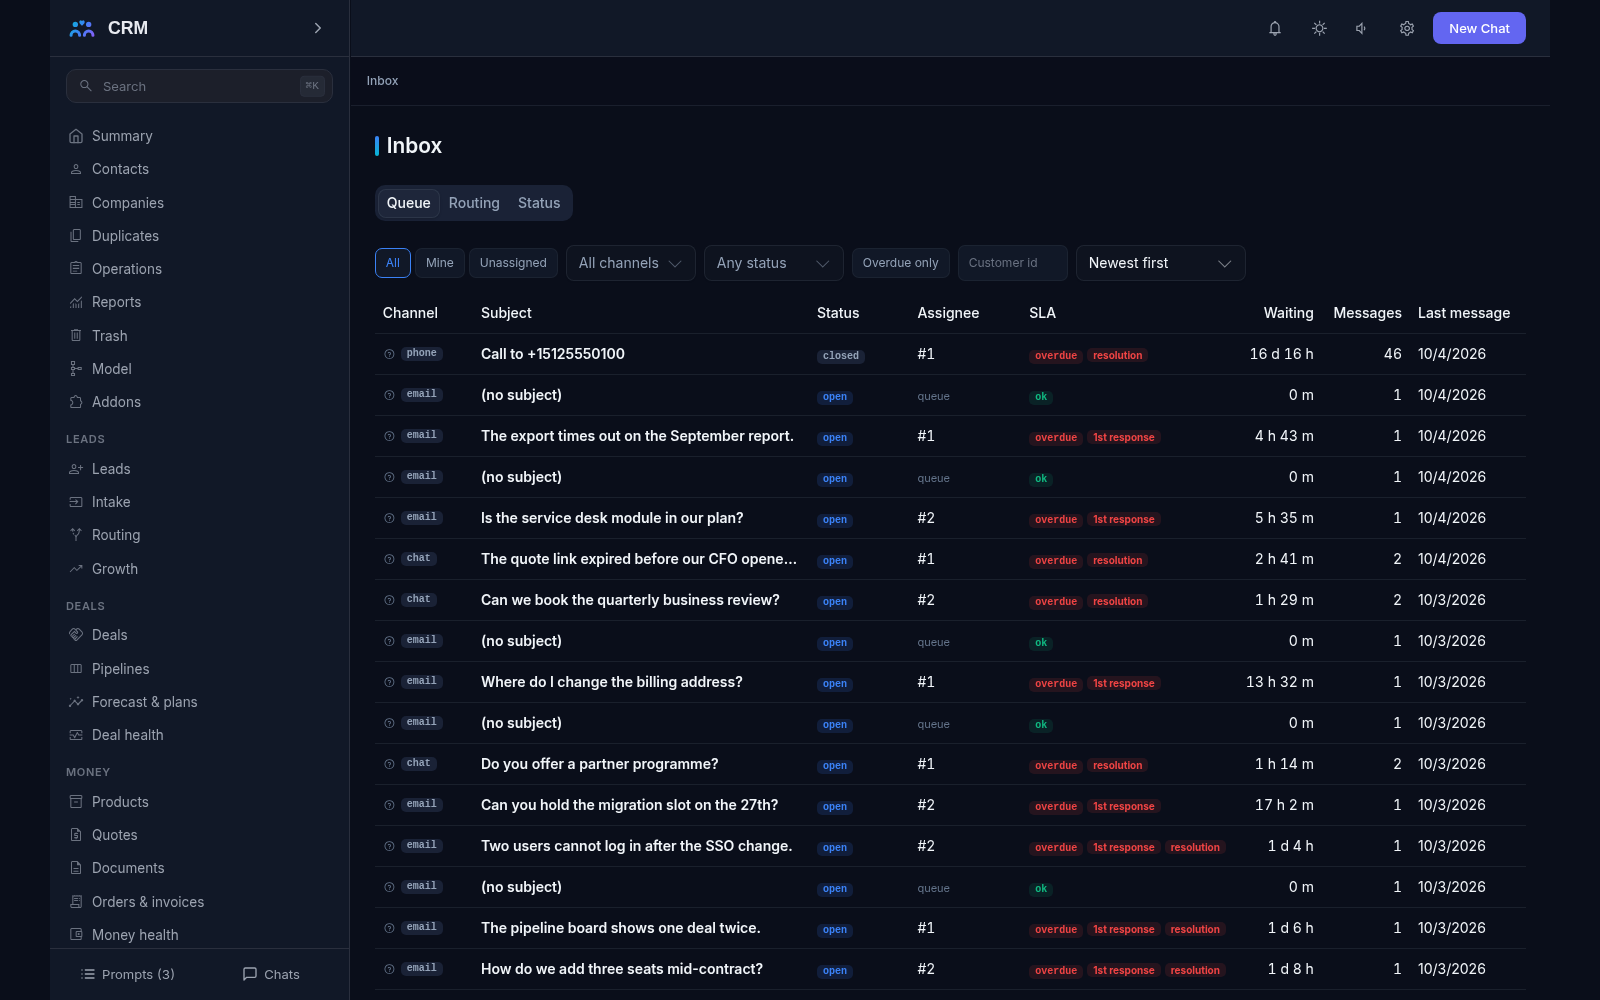Click the Inbox breadcrumb
This screenshot has height=1000, width=1600.
382,81
